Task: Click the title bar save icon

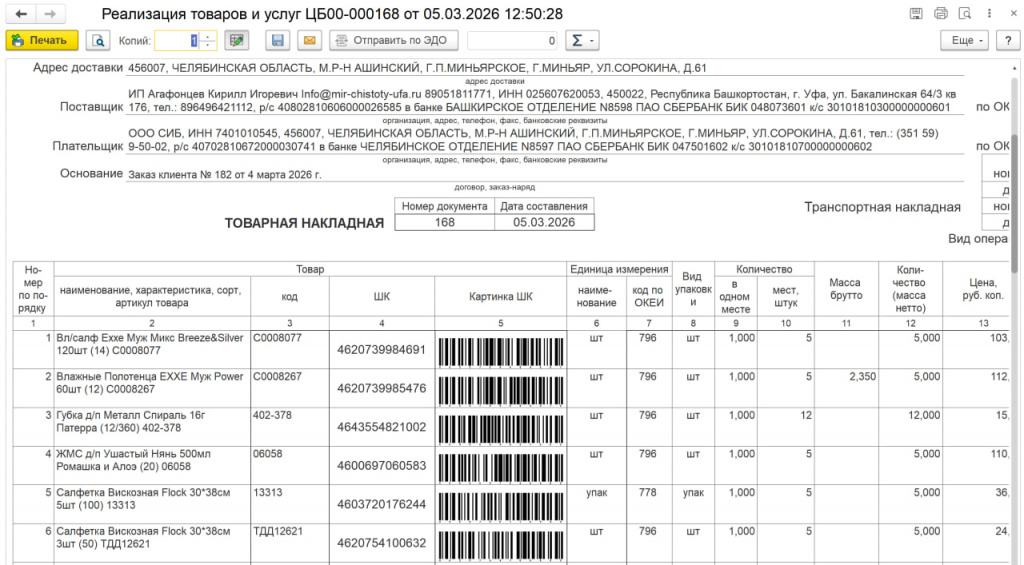Action: click(x=916, y=14)
